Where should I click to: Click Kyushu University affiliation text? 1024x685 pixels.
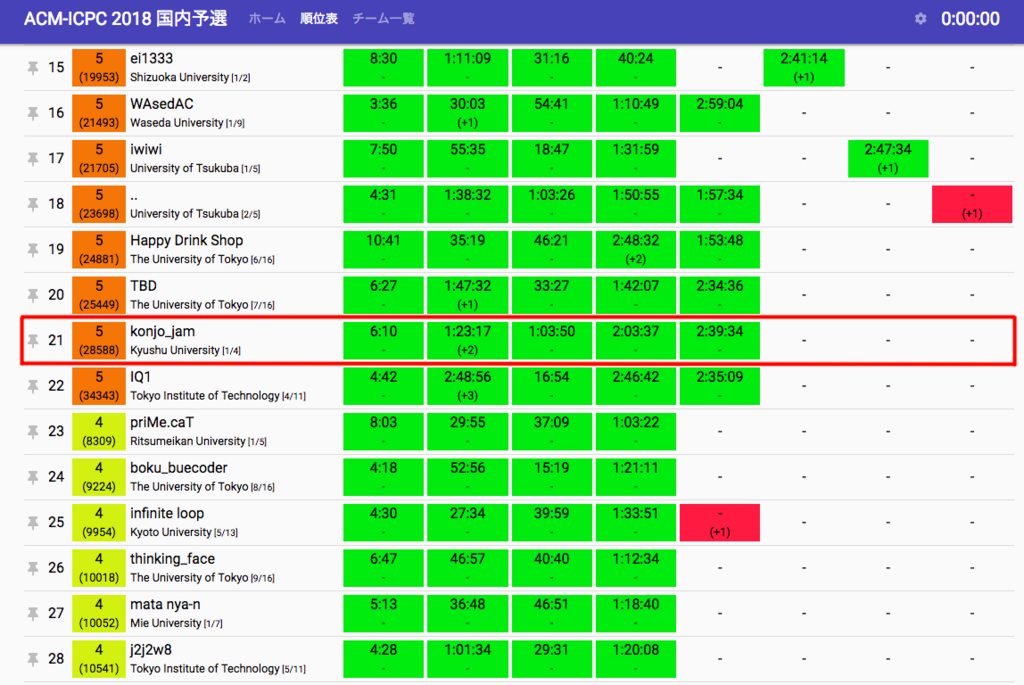pos(174,350)
